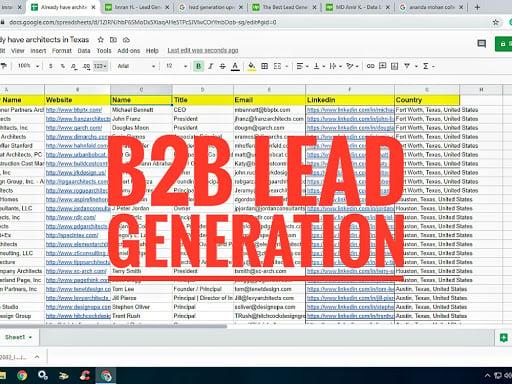Open the Insert menu
The image size is (512, 384).
click(x=38, y=51)
